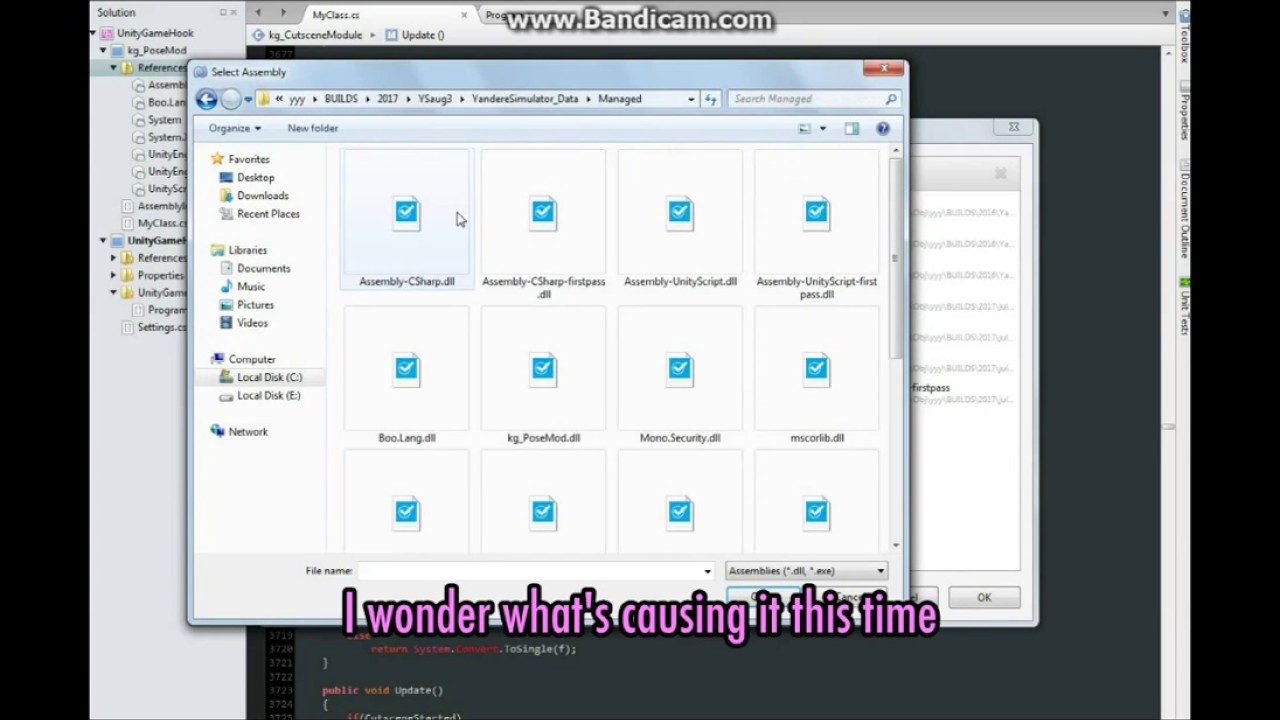The image size is (1280, 720).
Task: Select Boo.Lang.dll file
Action: click(x=406, y=376)
